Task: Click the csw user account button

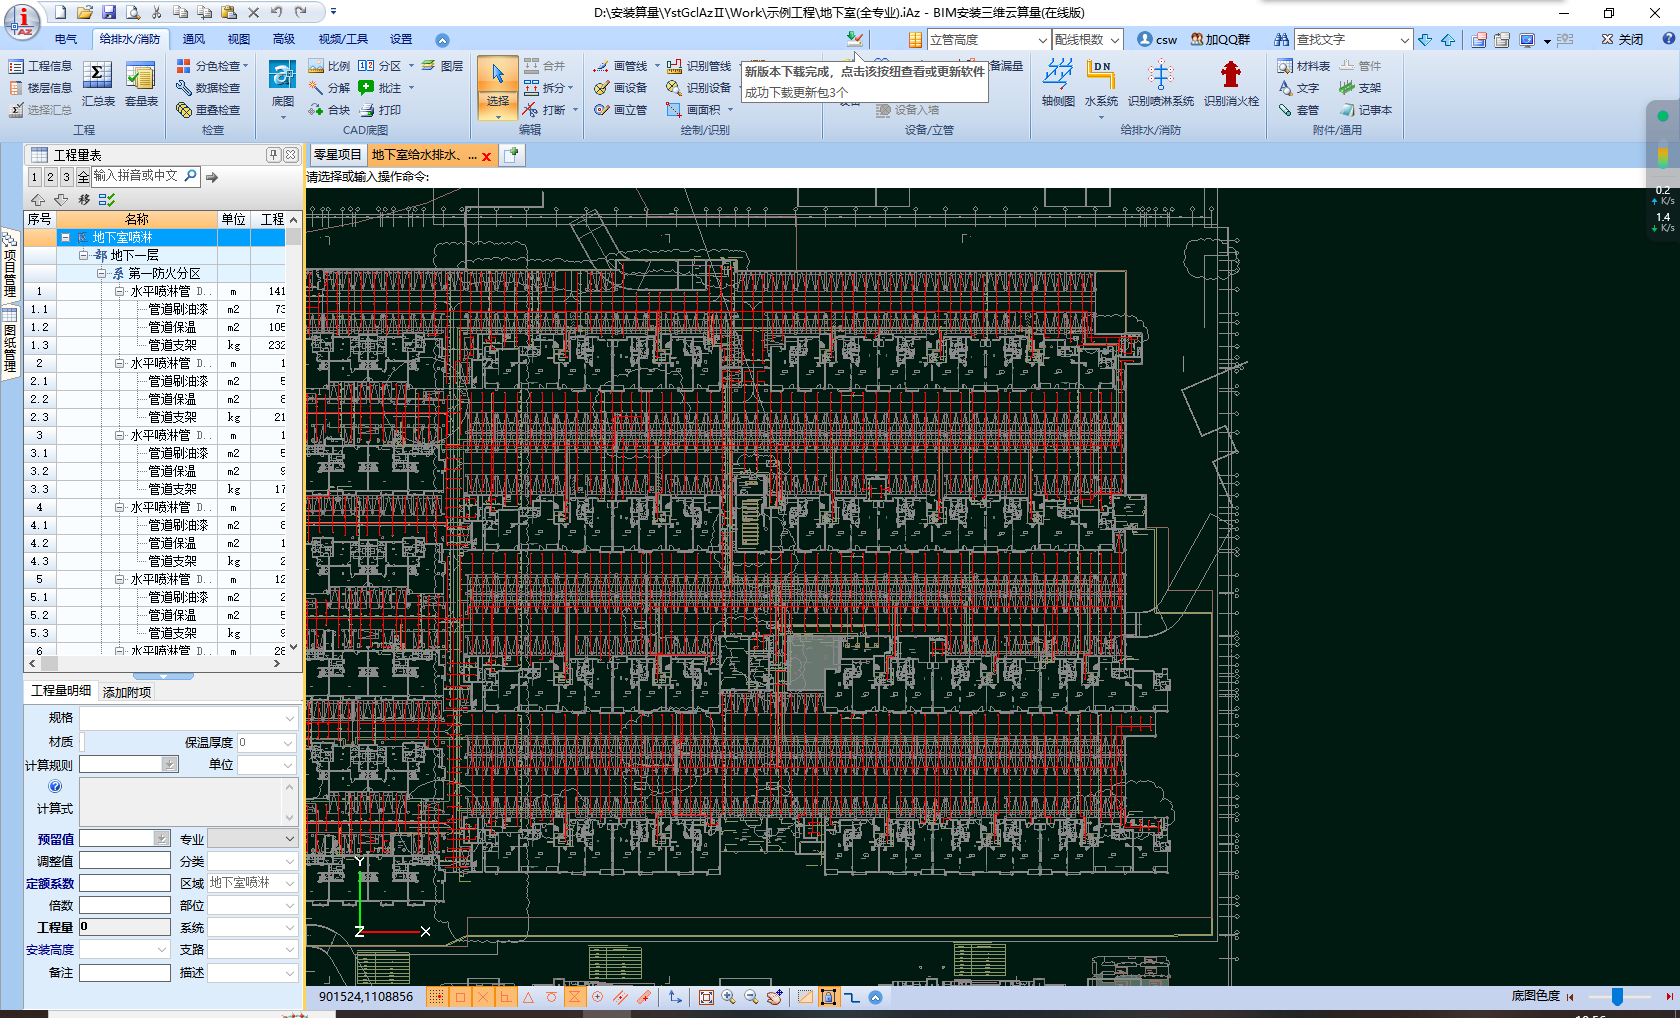Action: [1157, 40]
